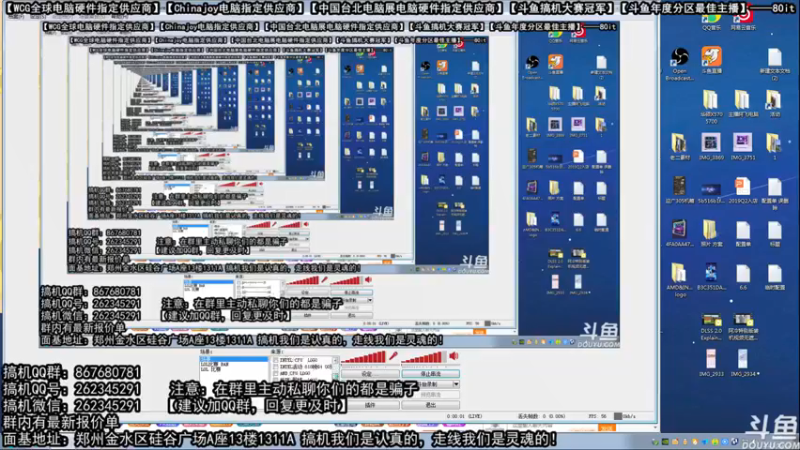Adjust the desktop audio volume slider in OBS

pos(424,357)
